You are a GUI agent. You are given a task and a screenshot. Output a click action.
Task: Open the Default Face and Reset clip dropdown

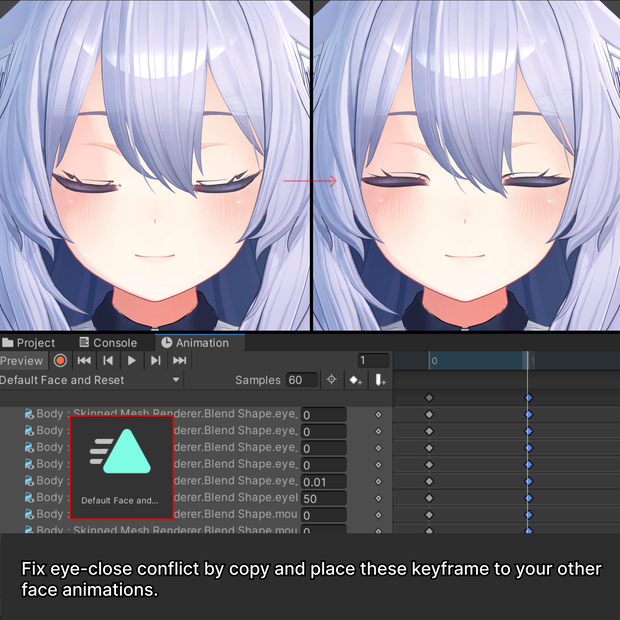(x=90, y=380)
